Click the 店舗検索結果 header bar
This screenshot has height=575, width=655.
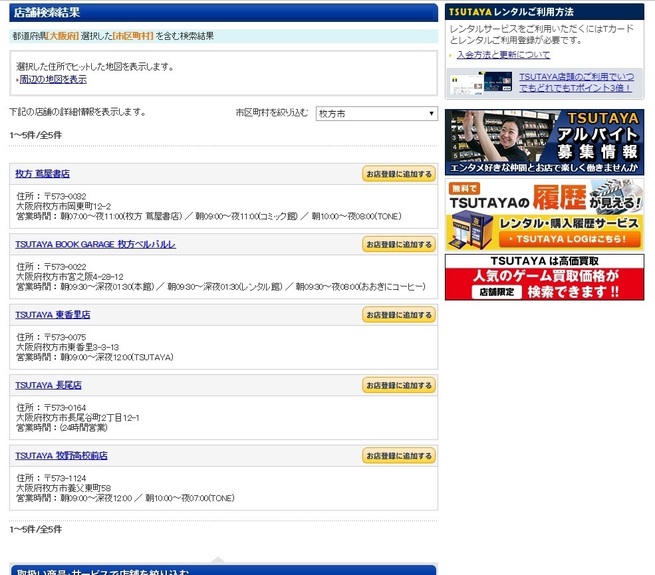pyautogui.click(x=223, y=13)
